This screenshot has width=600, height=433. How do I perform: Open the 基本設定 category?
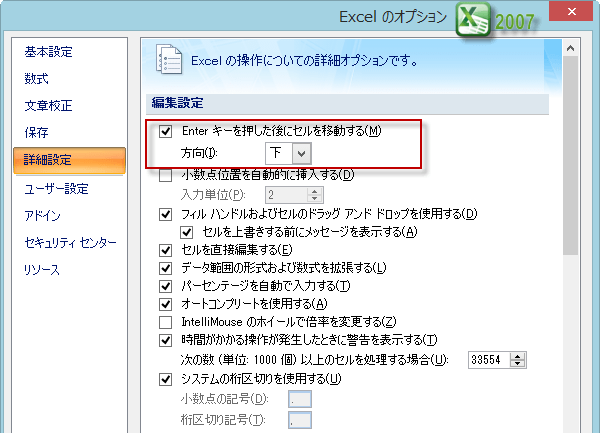point(49,52)
